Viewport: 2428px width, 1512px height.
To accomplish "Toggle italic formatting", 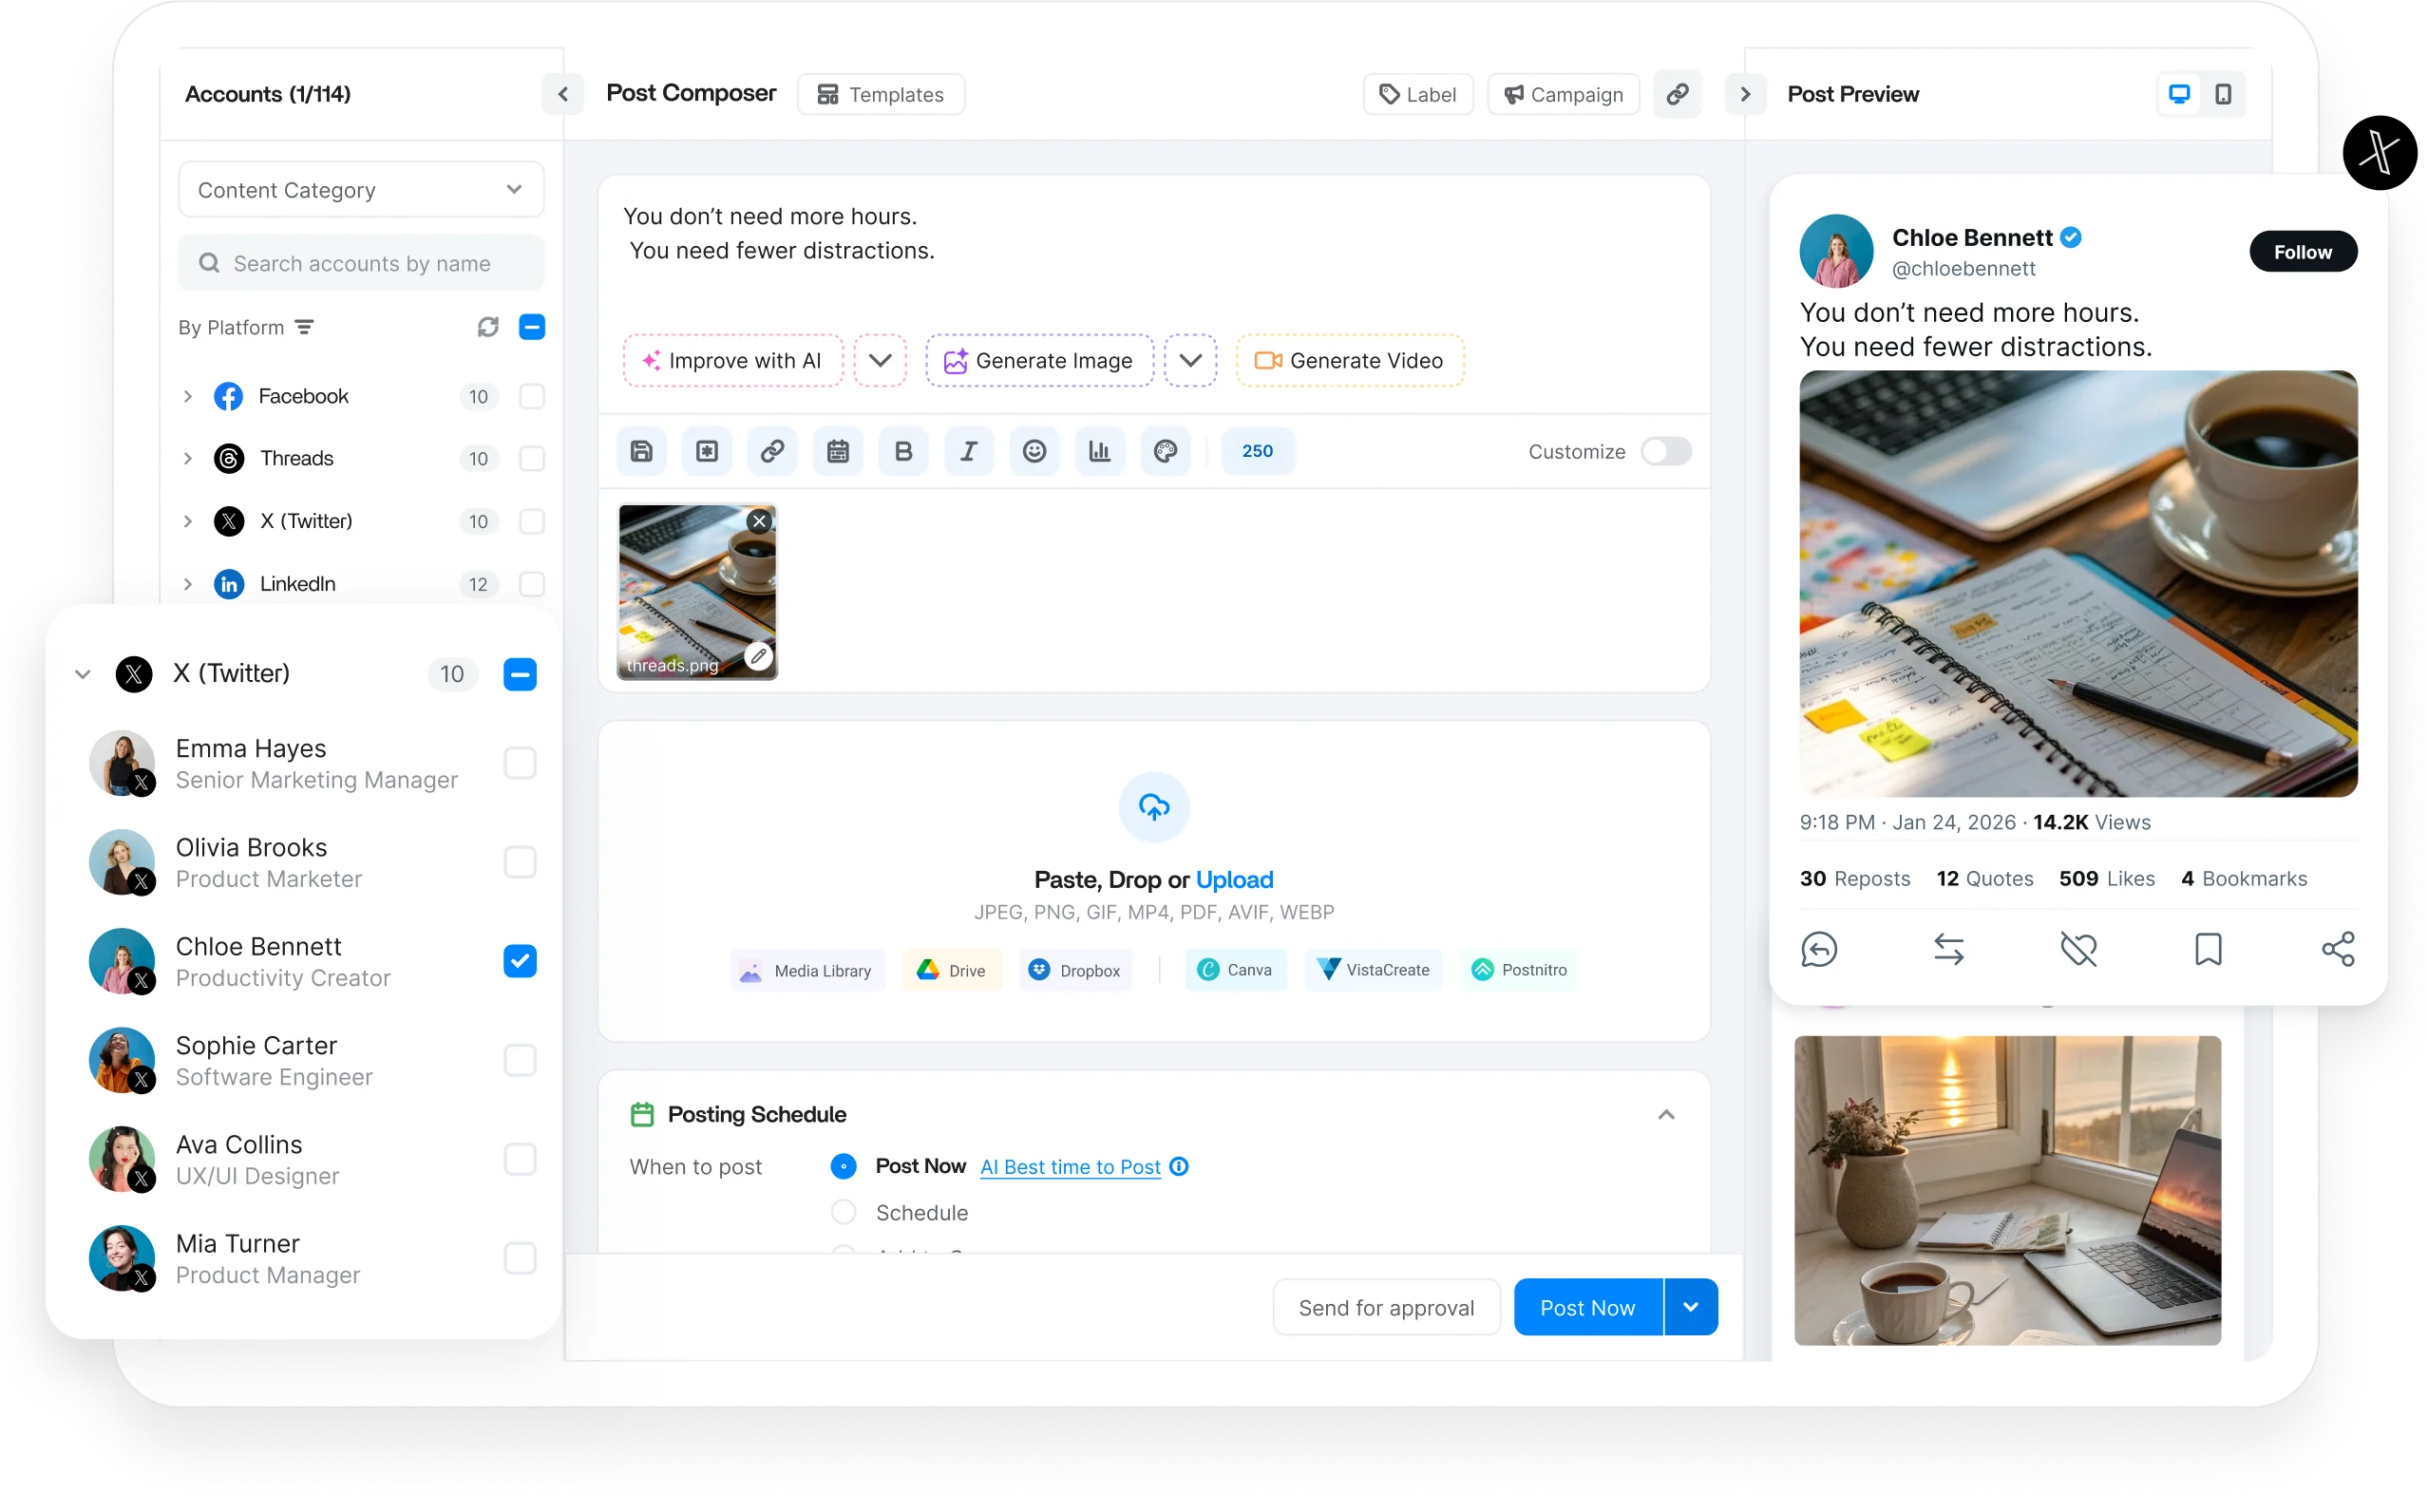I will pos(968,451).
